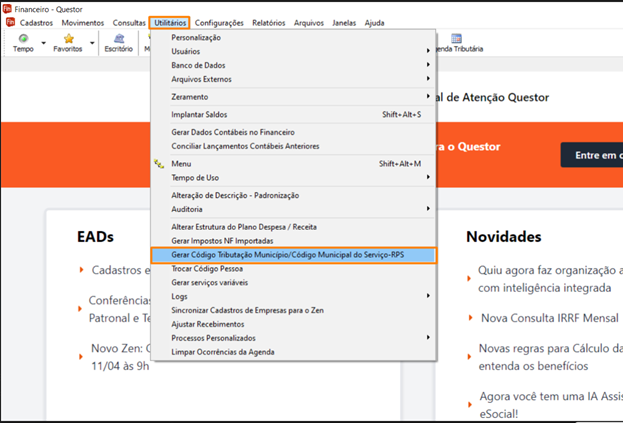623x423 pixels.
Task: Select Alteração de Descrição - Padronização
Action: (x=293, y=195)
